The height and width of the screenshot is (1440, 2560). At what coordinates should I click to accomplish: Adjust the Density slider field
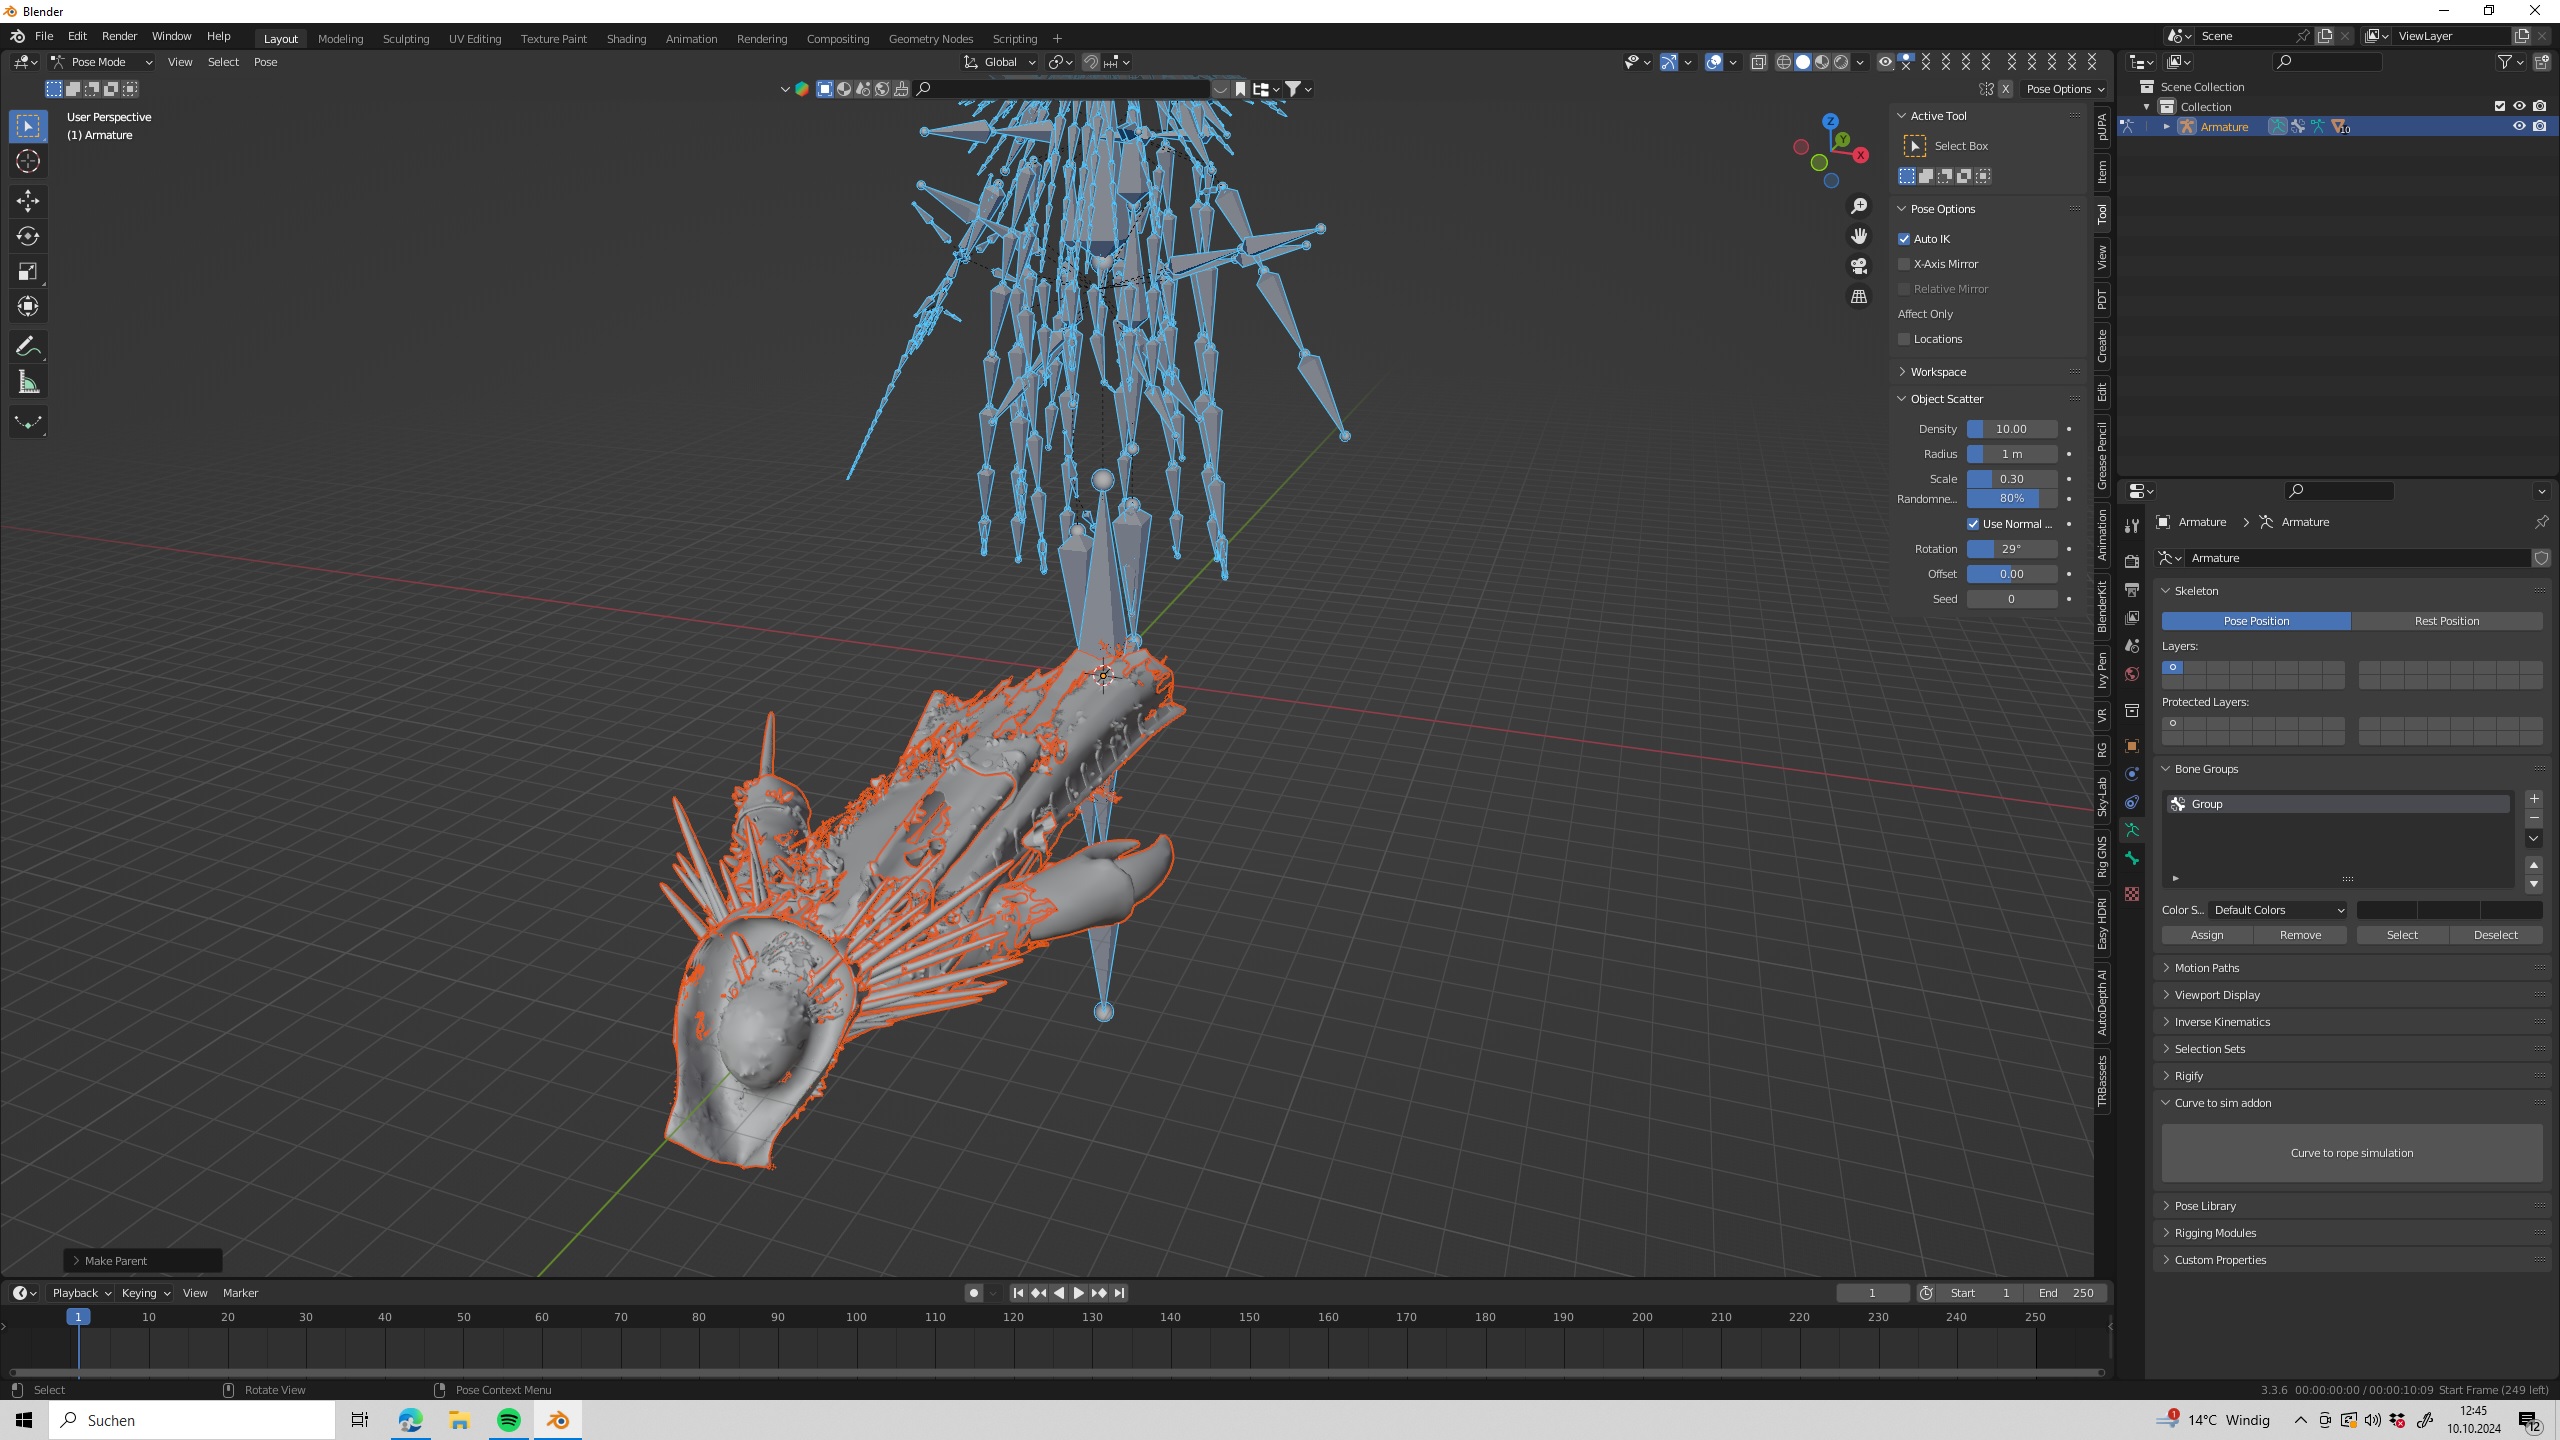pyautogui.click(x=2011, y=429)
